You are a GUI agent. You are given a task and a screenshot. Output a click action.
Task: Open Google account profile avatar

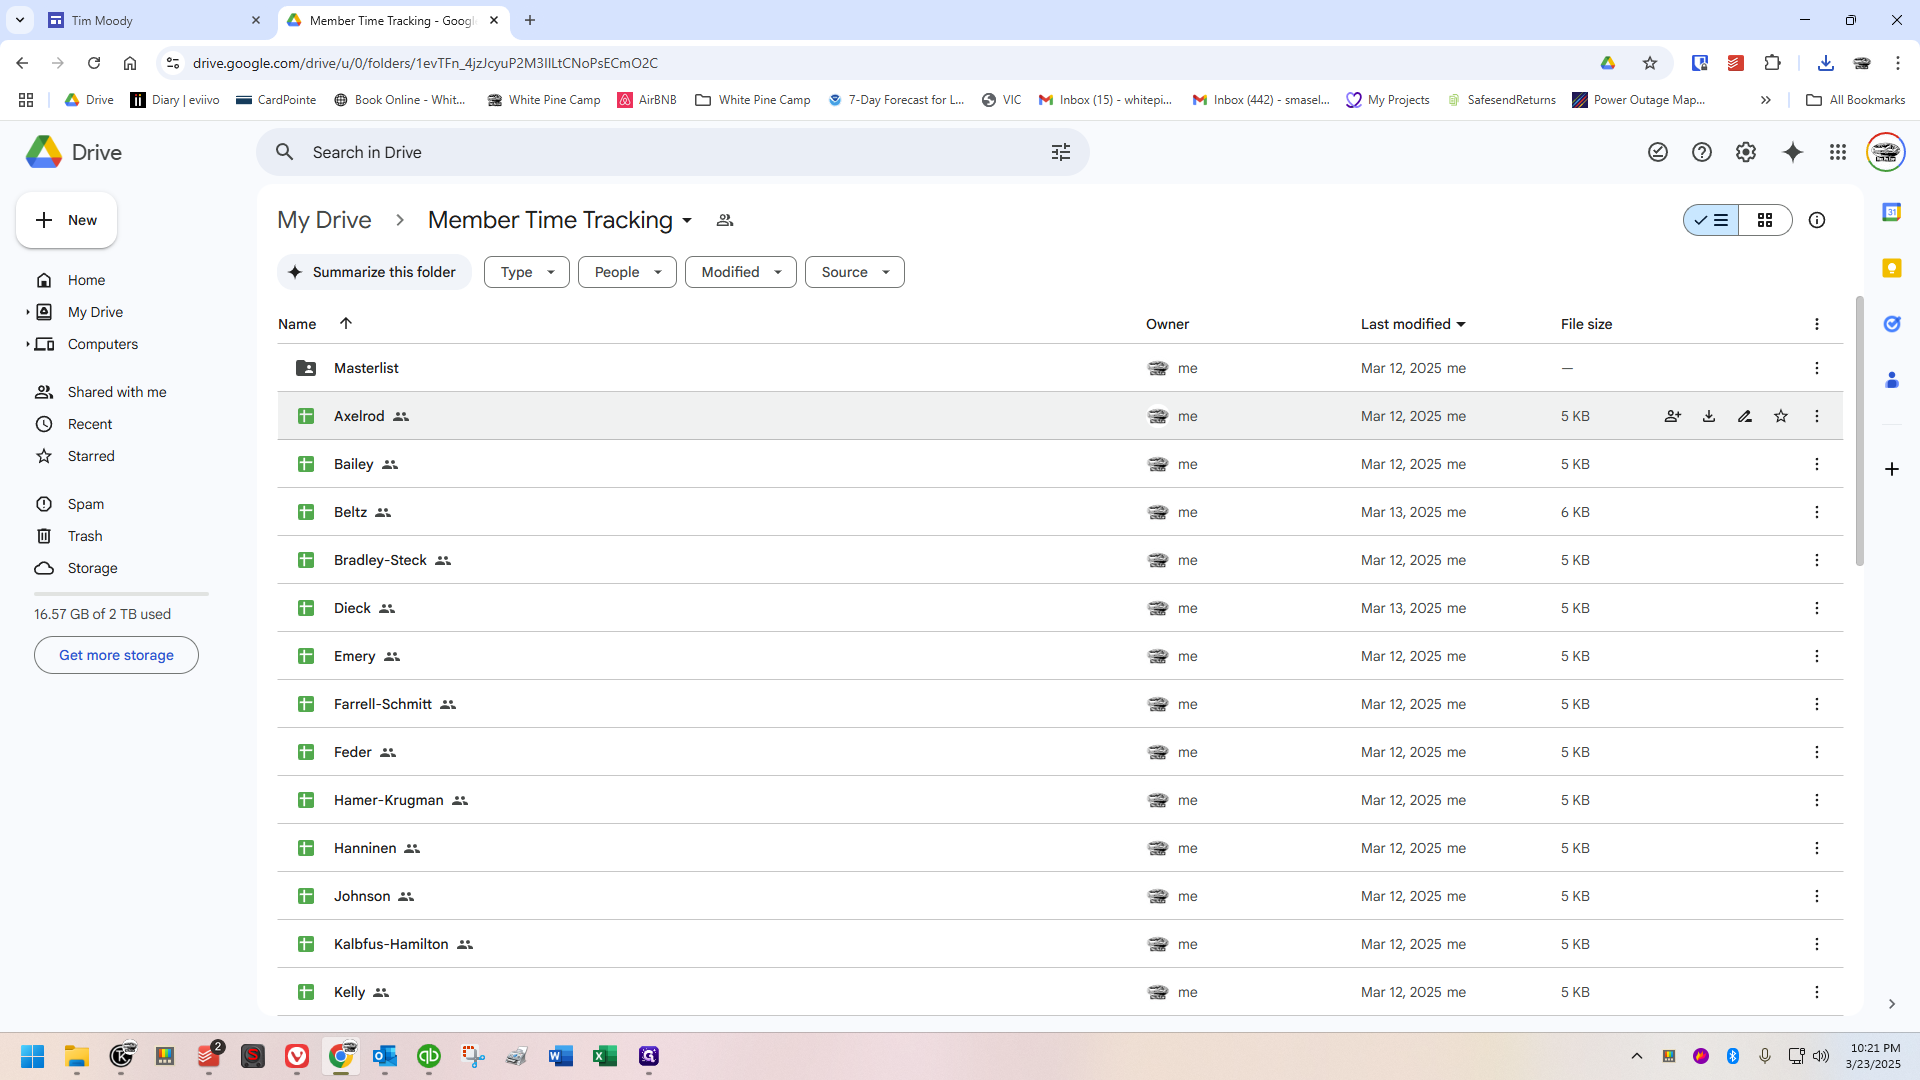[1886, 152]
